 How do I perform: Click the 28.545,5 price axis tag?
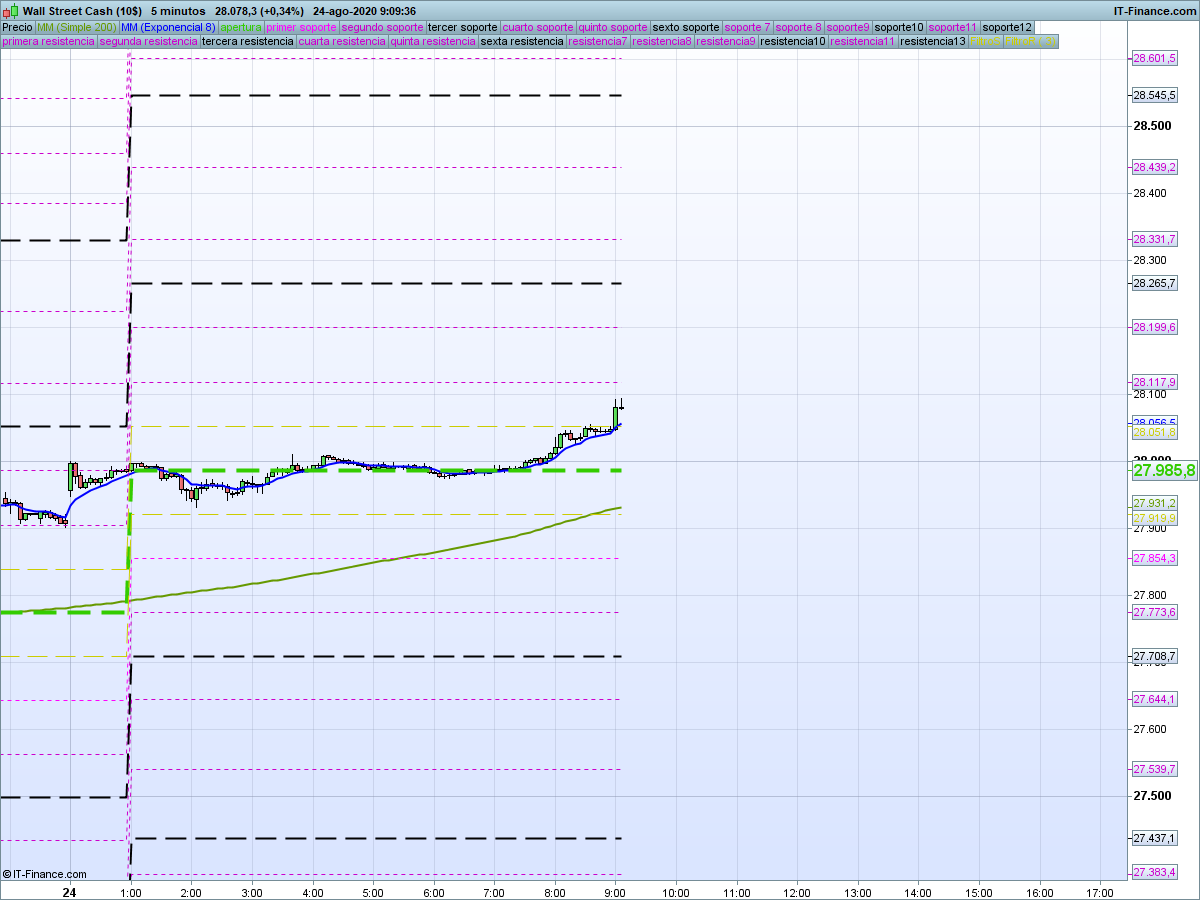[1154, 96]
